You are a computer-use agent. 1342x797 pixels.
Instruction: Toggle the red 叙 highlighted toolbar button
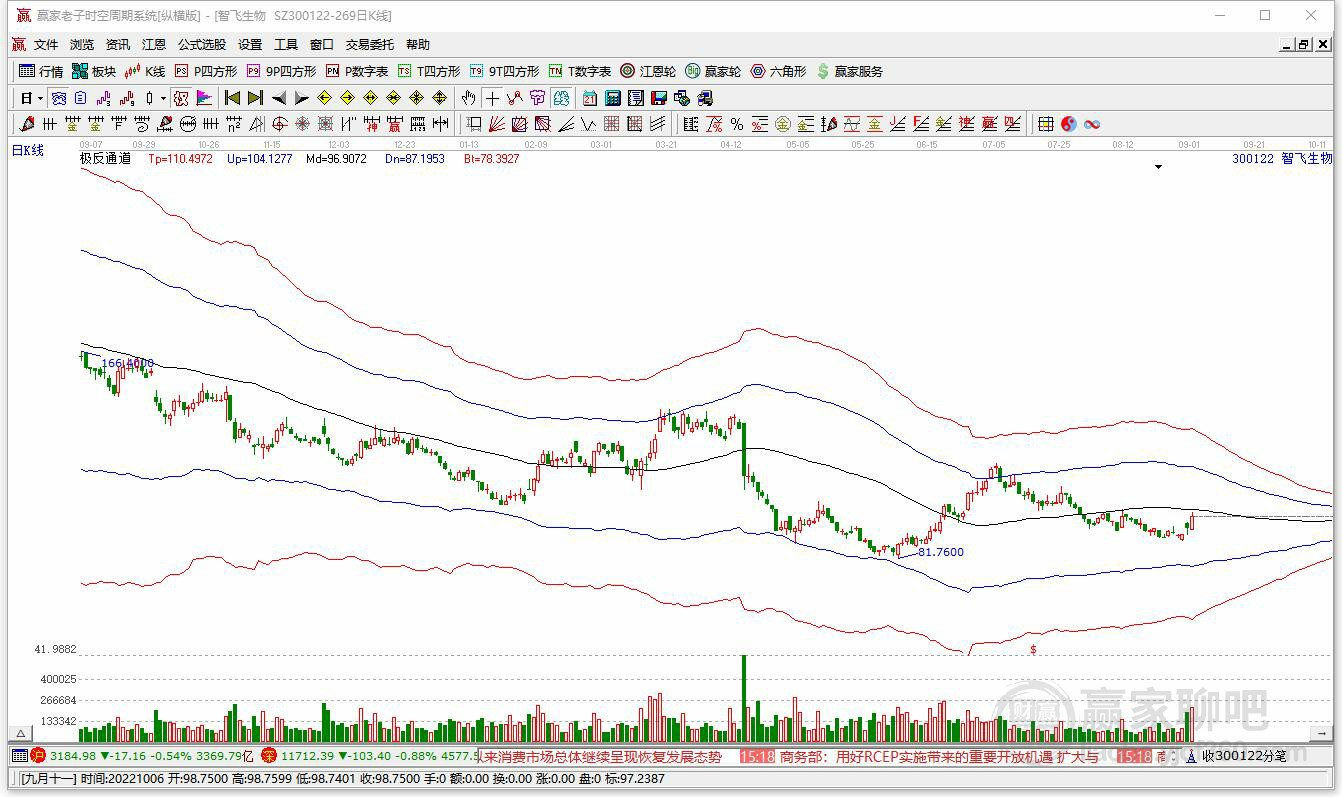(181, 98)
